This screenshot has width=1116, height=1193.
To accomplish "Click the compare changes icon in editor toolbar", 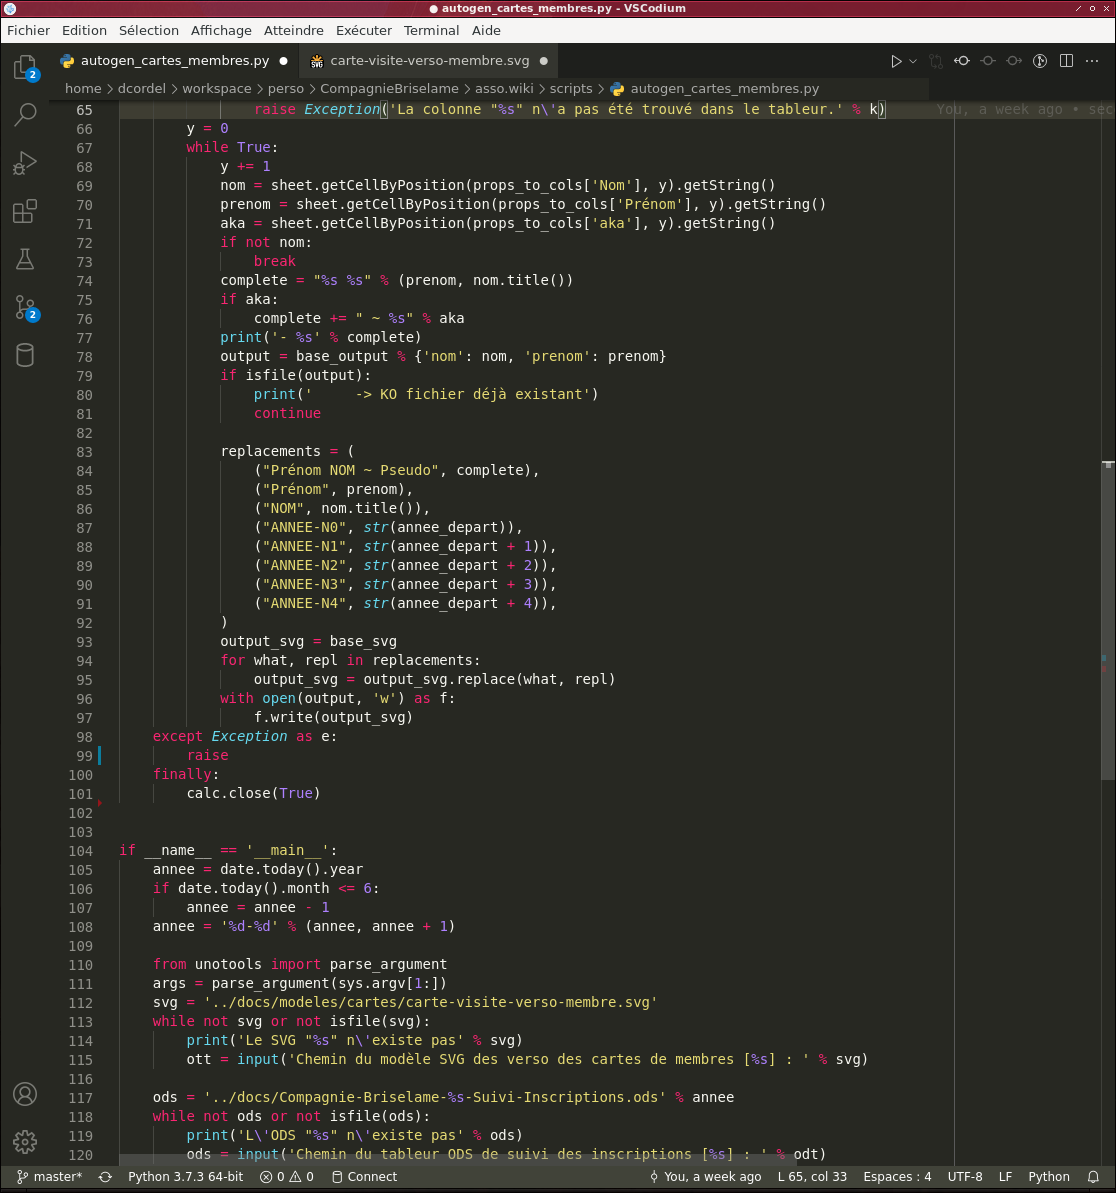I will [936, 61].
